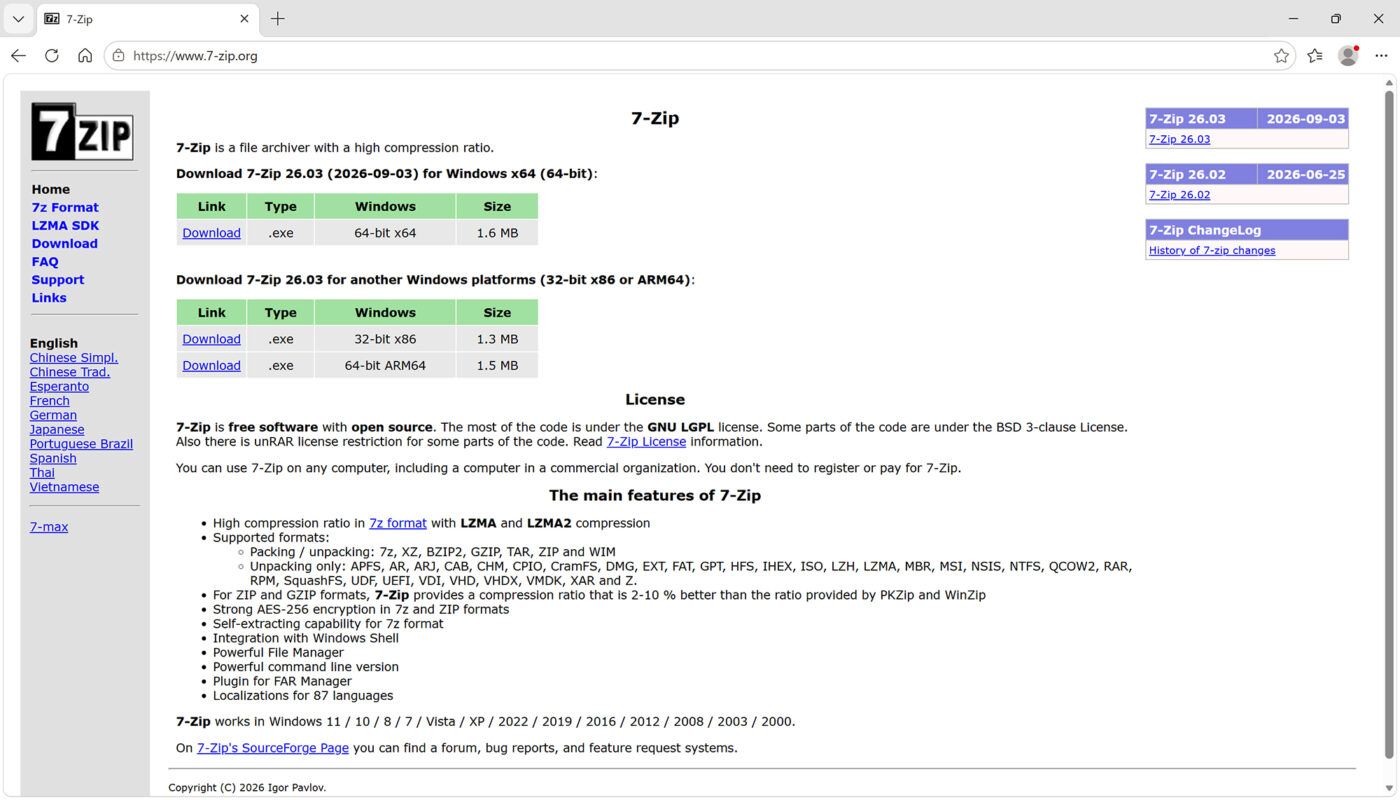
Task: Open the Support page
Action: [57, 280]
